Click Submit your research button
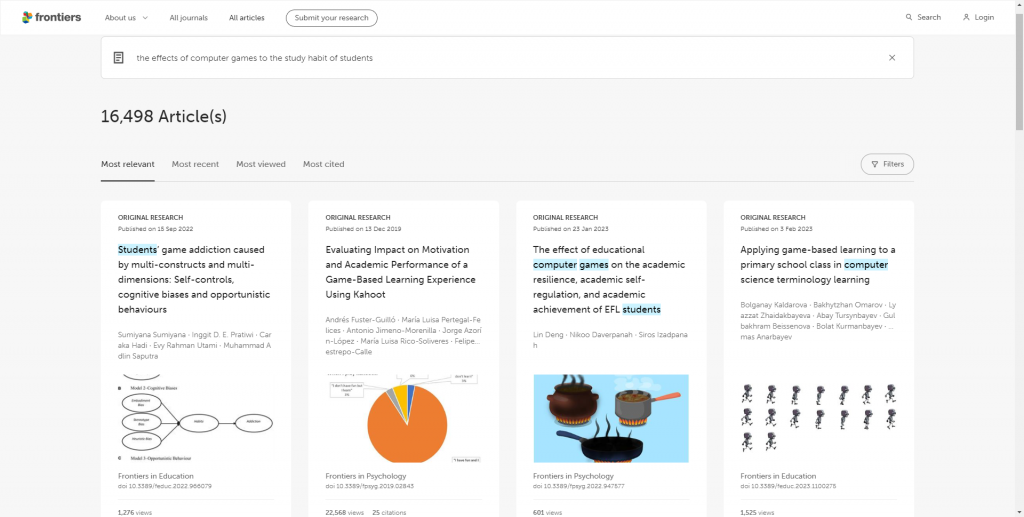 click(332, 18)
